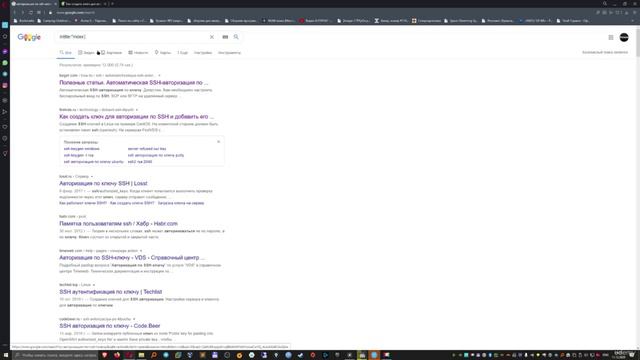Viewport: 640px width, 360px height.
Task: Open result Как создать ключ для авторизации по SSH
Action: pyautogui.click(x=136, y=117)
